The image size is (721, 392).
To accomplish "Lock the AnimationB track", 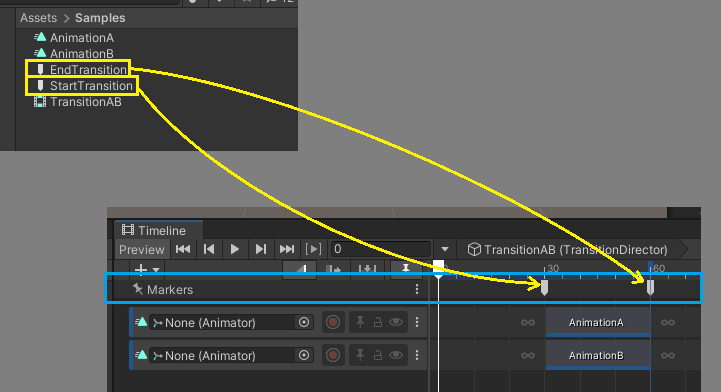I will pos(378,355).
